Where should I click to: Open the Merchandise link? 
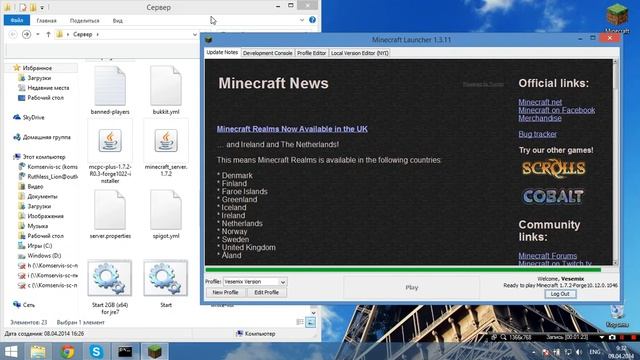pyautogui.click(x=540, y=118)
